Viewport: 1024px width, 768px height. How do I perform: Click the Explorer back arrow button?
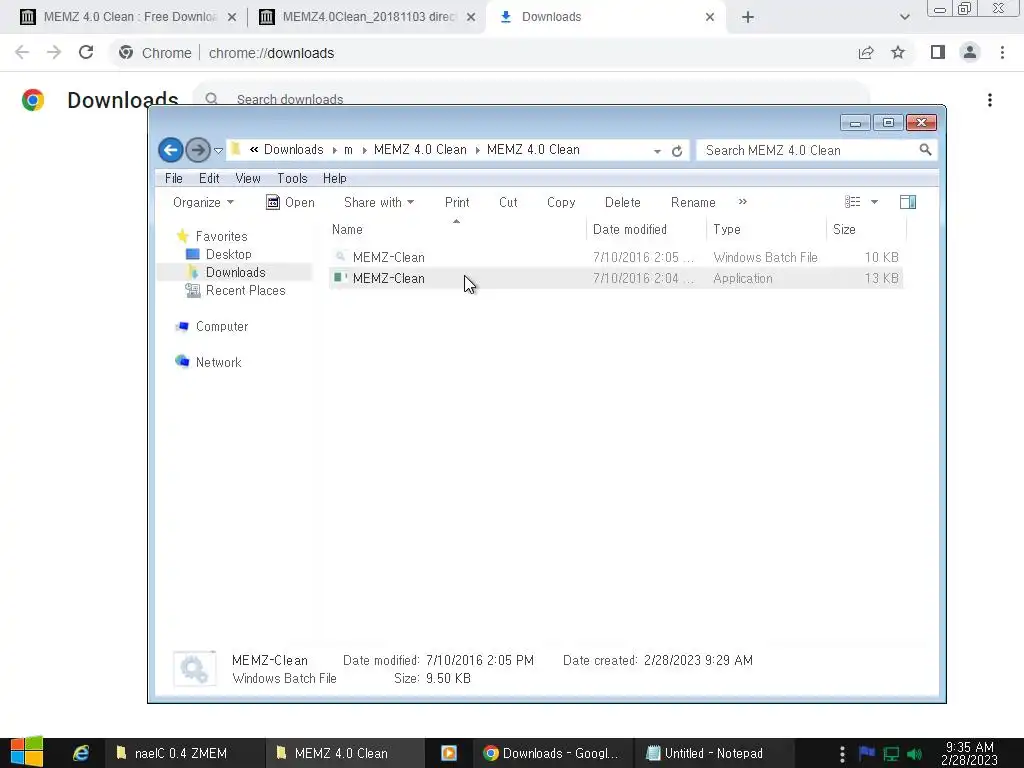click(170, 150)
